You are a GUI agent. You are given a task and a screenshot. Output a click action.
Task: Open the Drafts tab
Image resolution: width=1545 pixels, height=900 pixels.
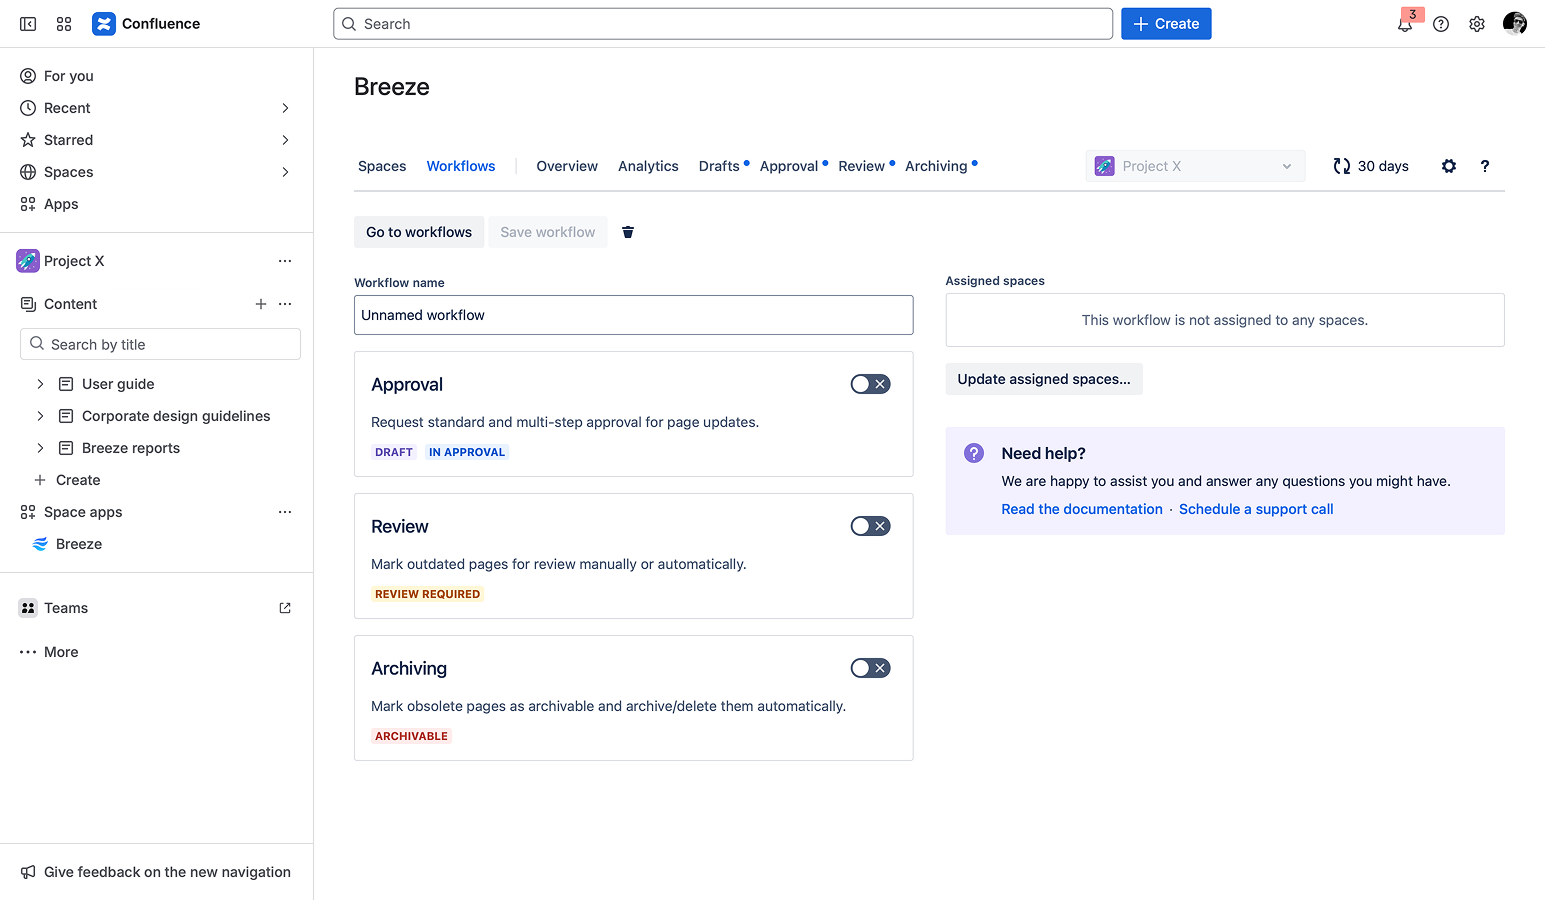[x=718, y=166]
